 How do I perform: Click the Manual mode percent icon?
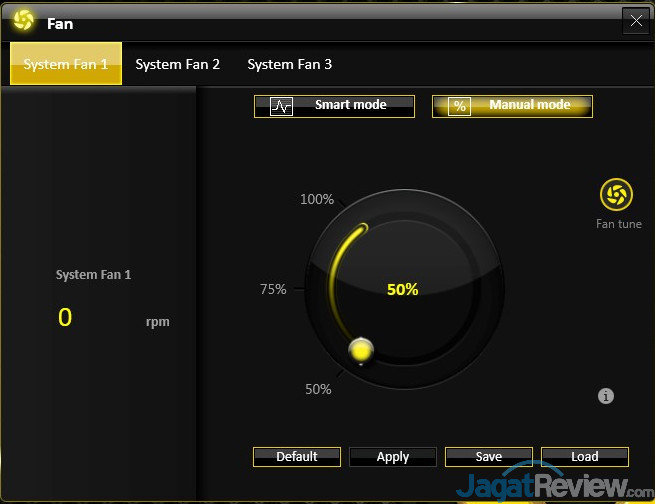coord(460,106)
